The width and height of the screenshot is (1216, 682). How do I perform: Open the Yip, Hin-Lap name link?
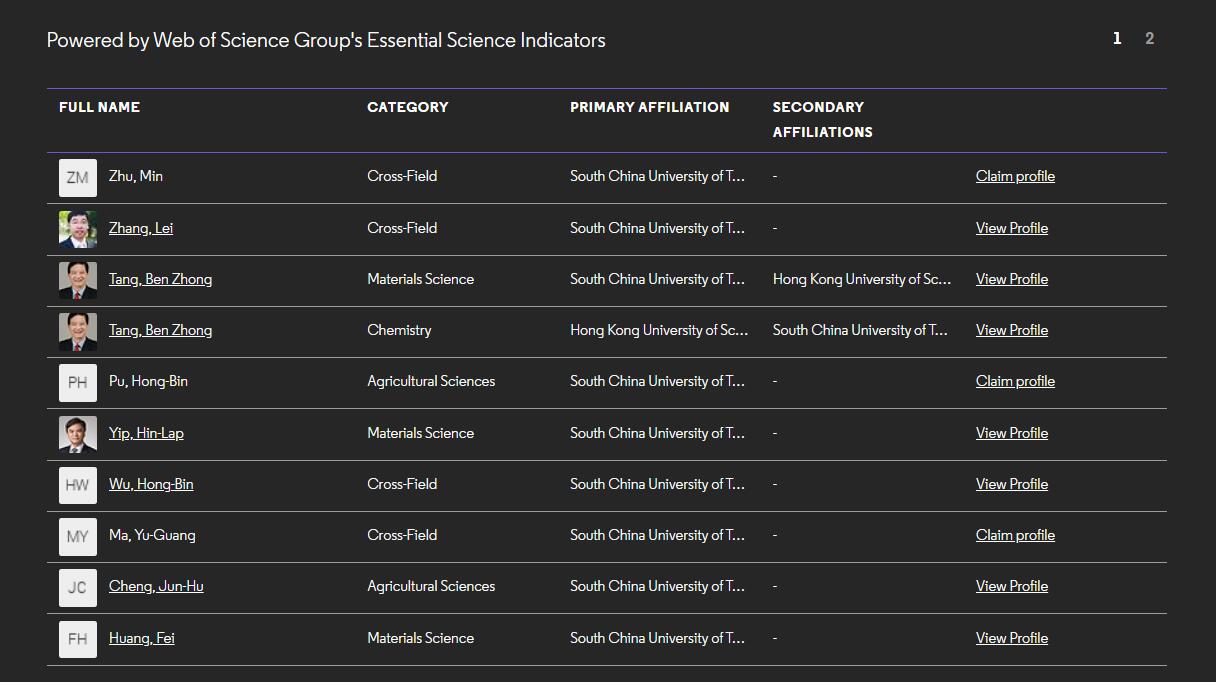tap(146, 433)
